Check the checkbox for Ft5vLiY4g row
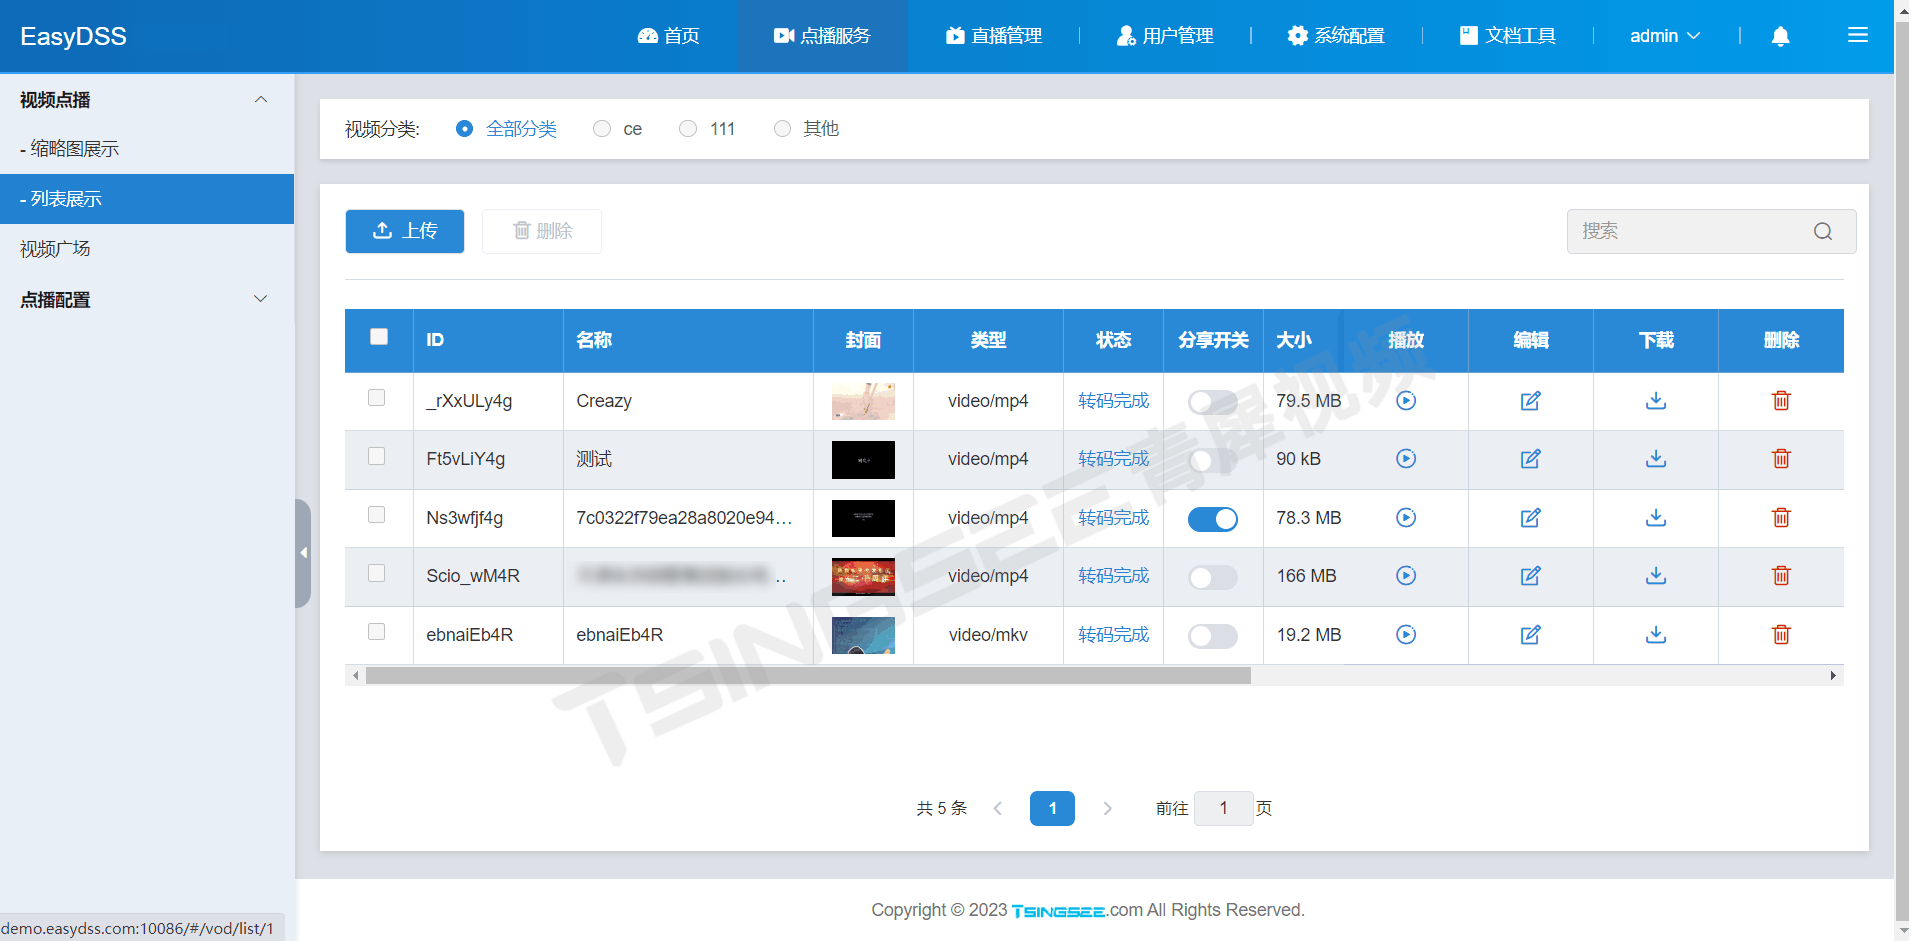1913x941 pixels. click(x=377, y=456)
